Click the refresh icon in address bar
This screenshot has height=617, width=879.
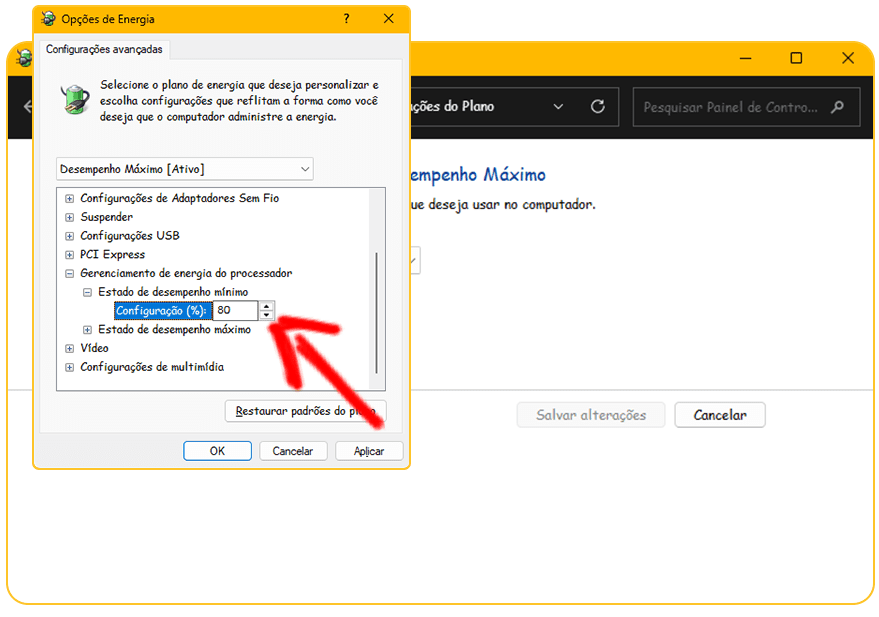click(x=598, y=107)
